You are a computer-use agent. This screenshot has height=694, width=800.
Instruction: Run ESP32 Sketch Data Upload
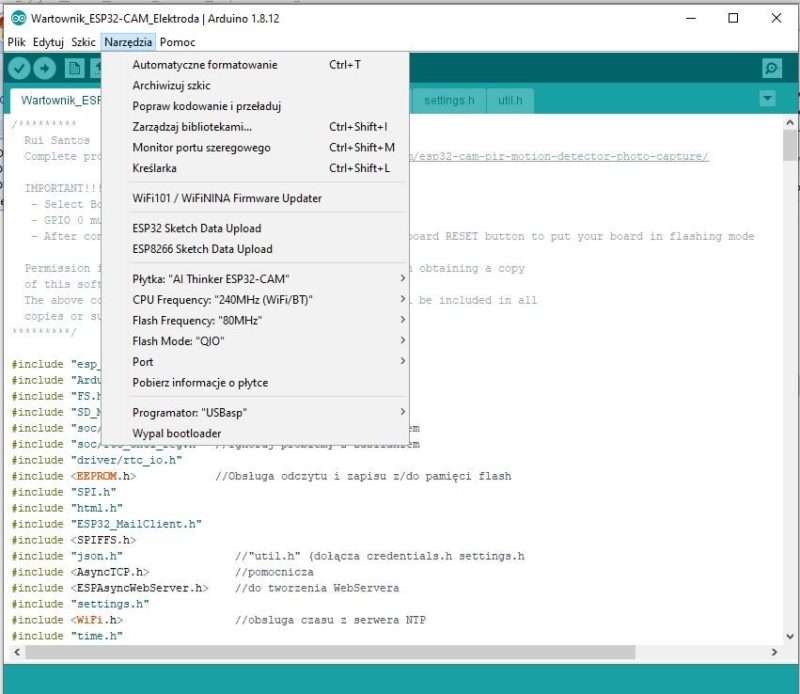pos(255,228)
